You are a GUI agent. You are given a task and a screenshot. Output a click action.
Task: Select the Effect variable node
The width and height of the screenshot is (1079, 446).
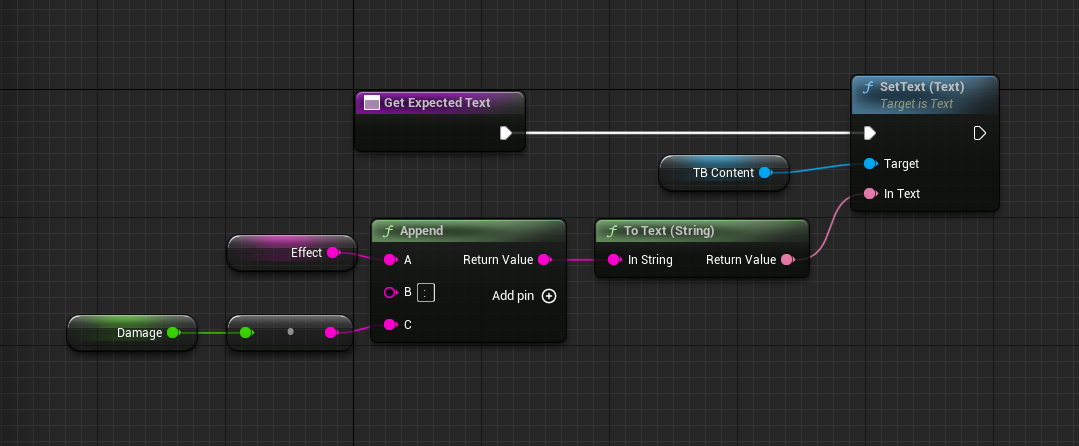click(292, 253)
